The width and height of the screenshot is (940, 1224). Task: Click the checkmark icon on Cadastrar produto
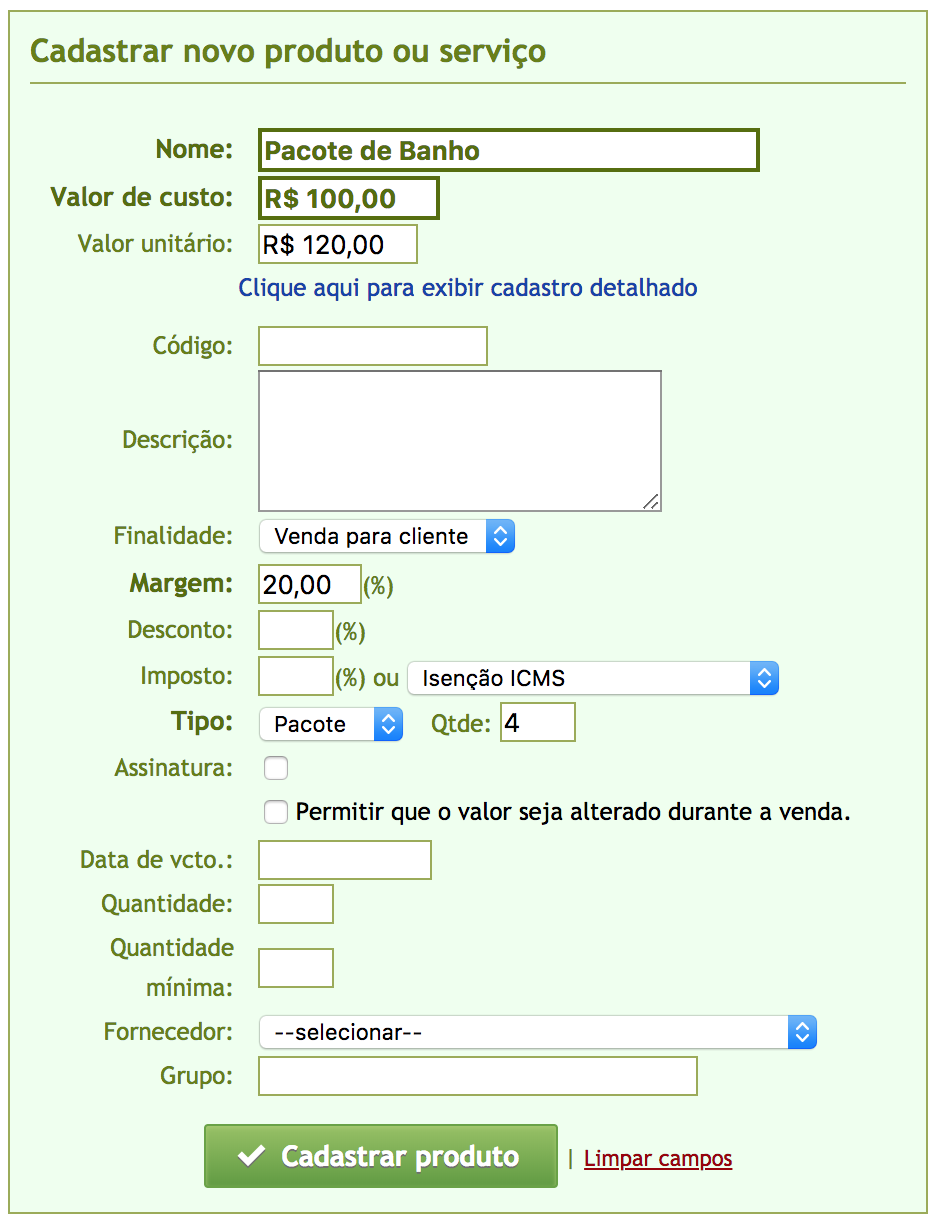coord(251,1157)
